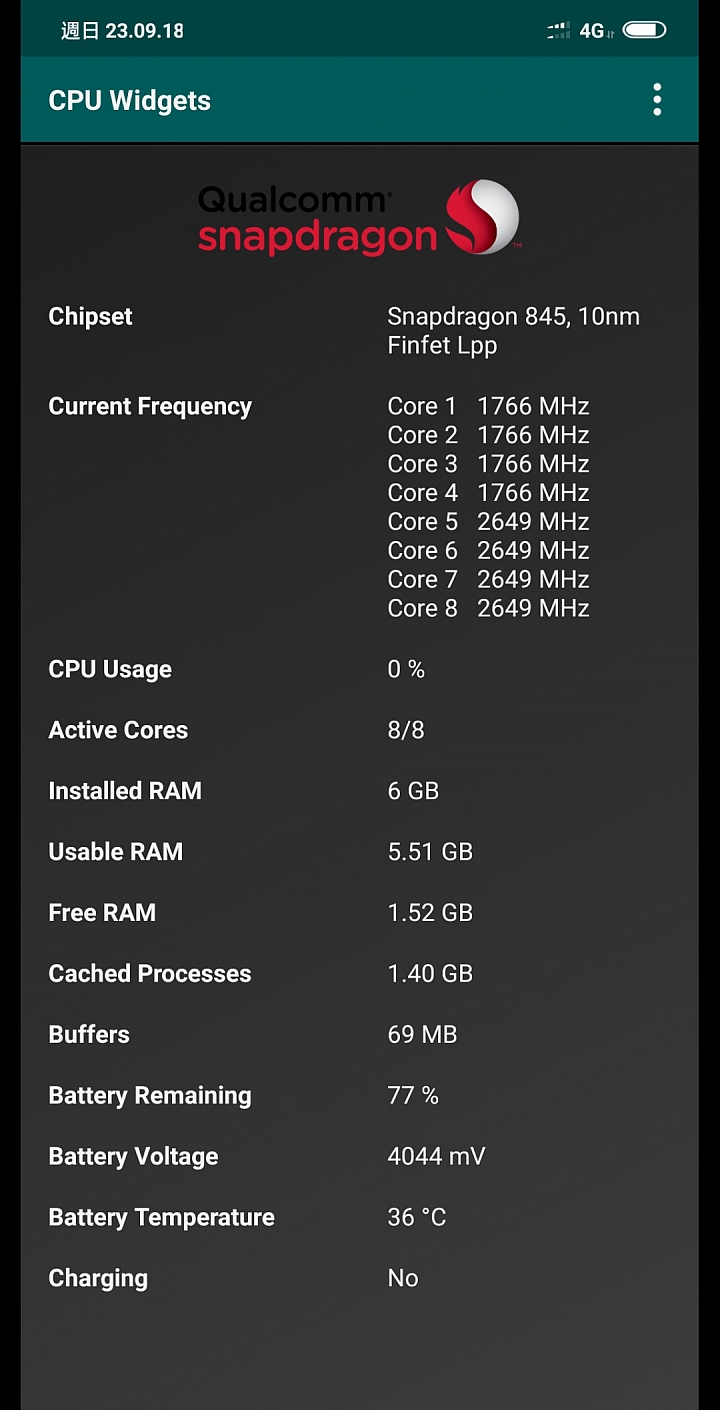Tap the Battery Remaining 77 % value

(413, 1096)
